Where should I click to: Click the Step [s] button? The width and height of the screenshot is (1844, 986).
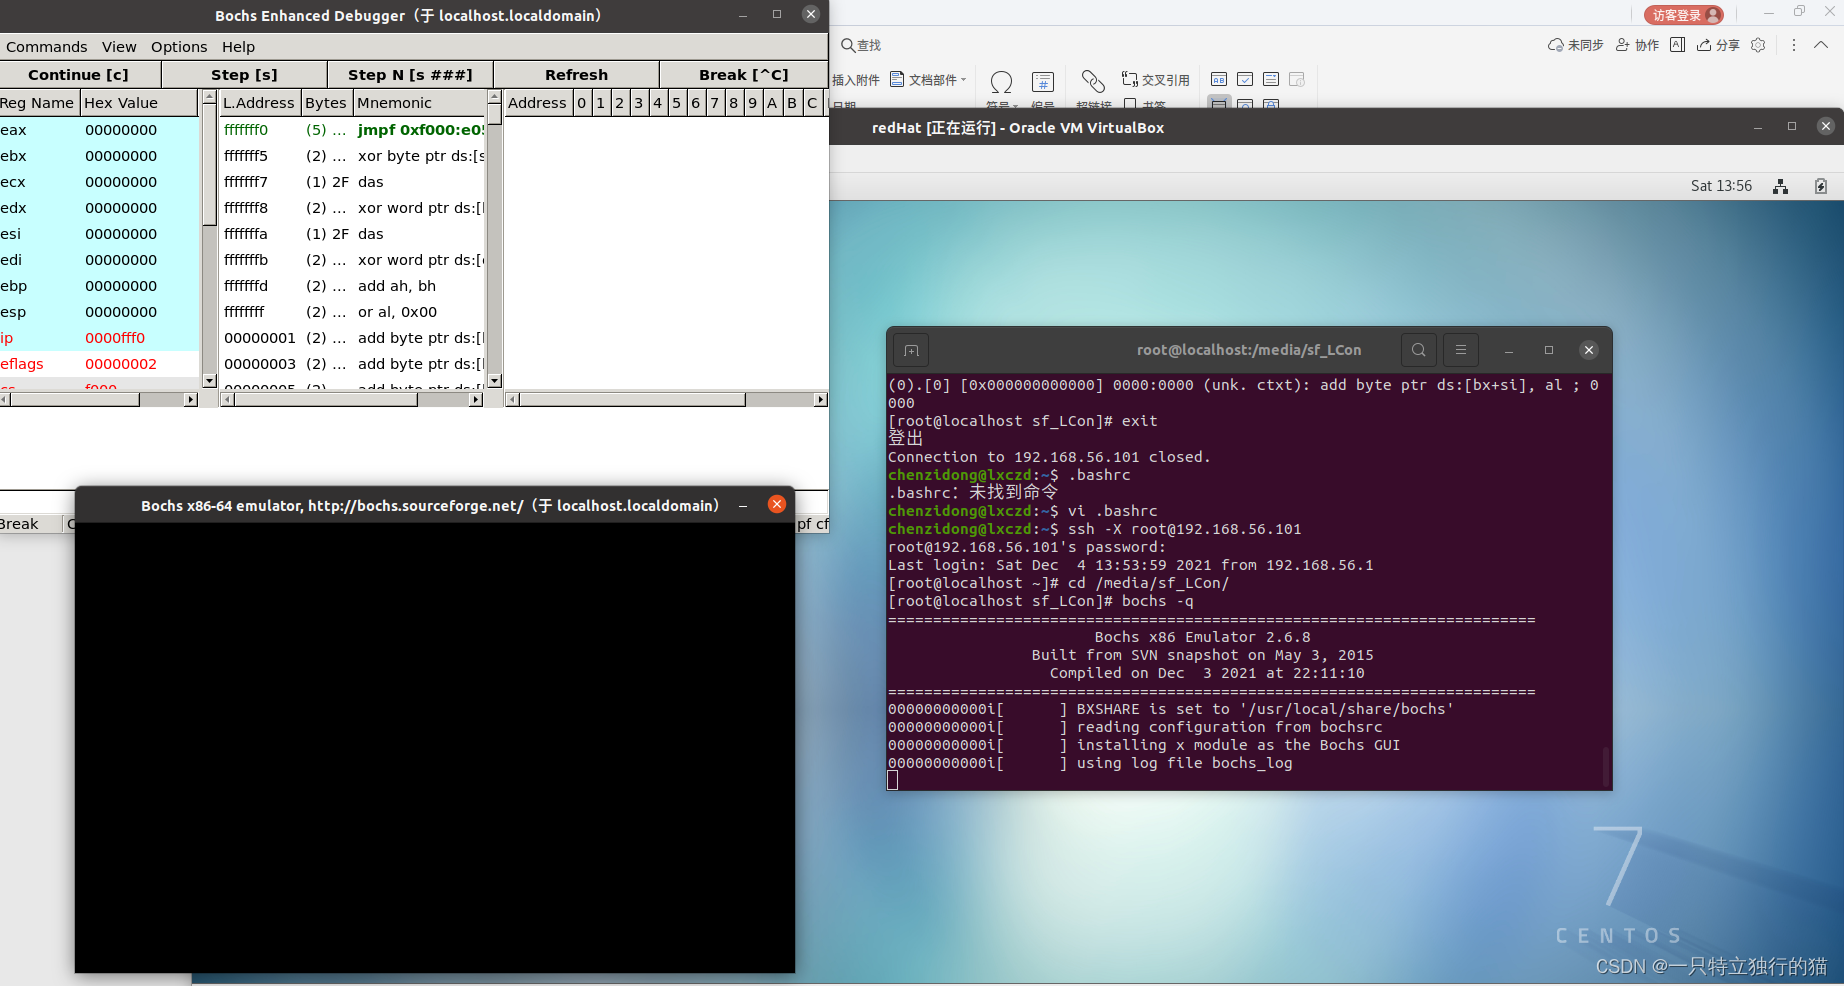244,75
